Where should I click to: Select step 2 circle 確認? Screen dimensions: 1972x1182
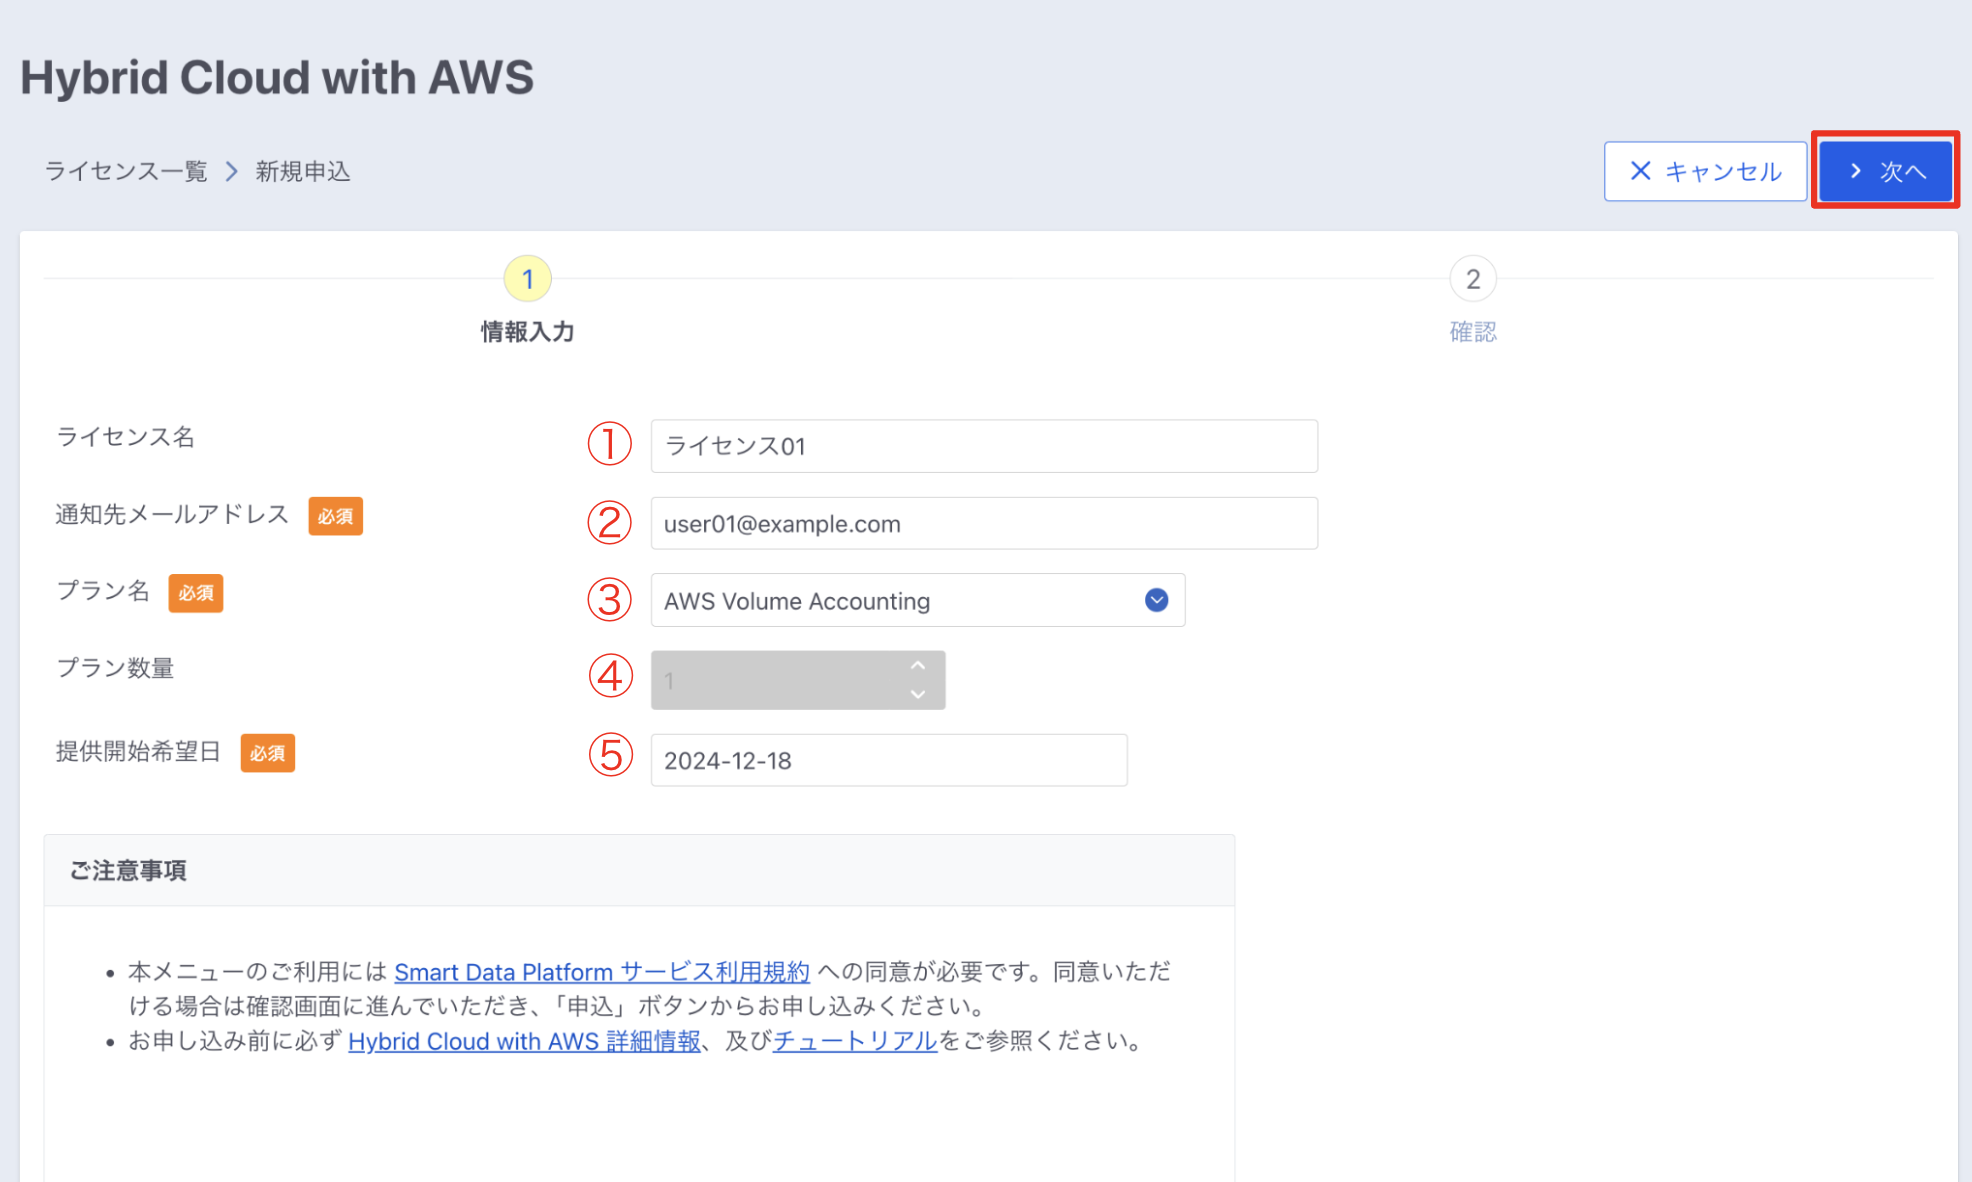(x=1473, y=279)
